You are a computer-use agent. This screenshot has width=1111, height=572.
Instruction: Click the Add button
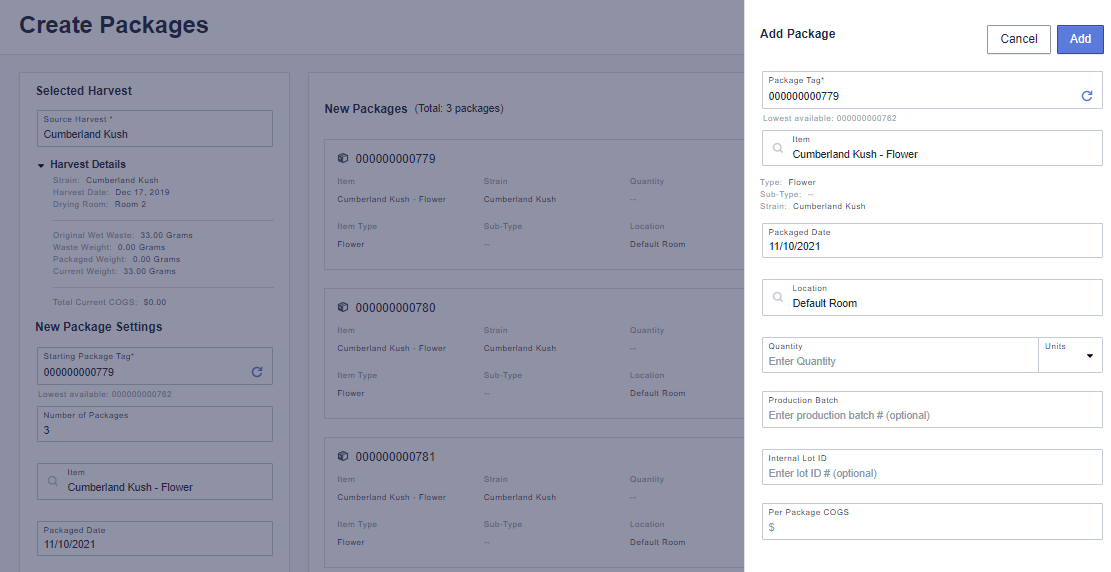point(1080,39)
